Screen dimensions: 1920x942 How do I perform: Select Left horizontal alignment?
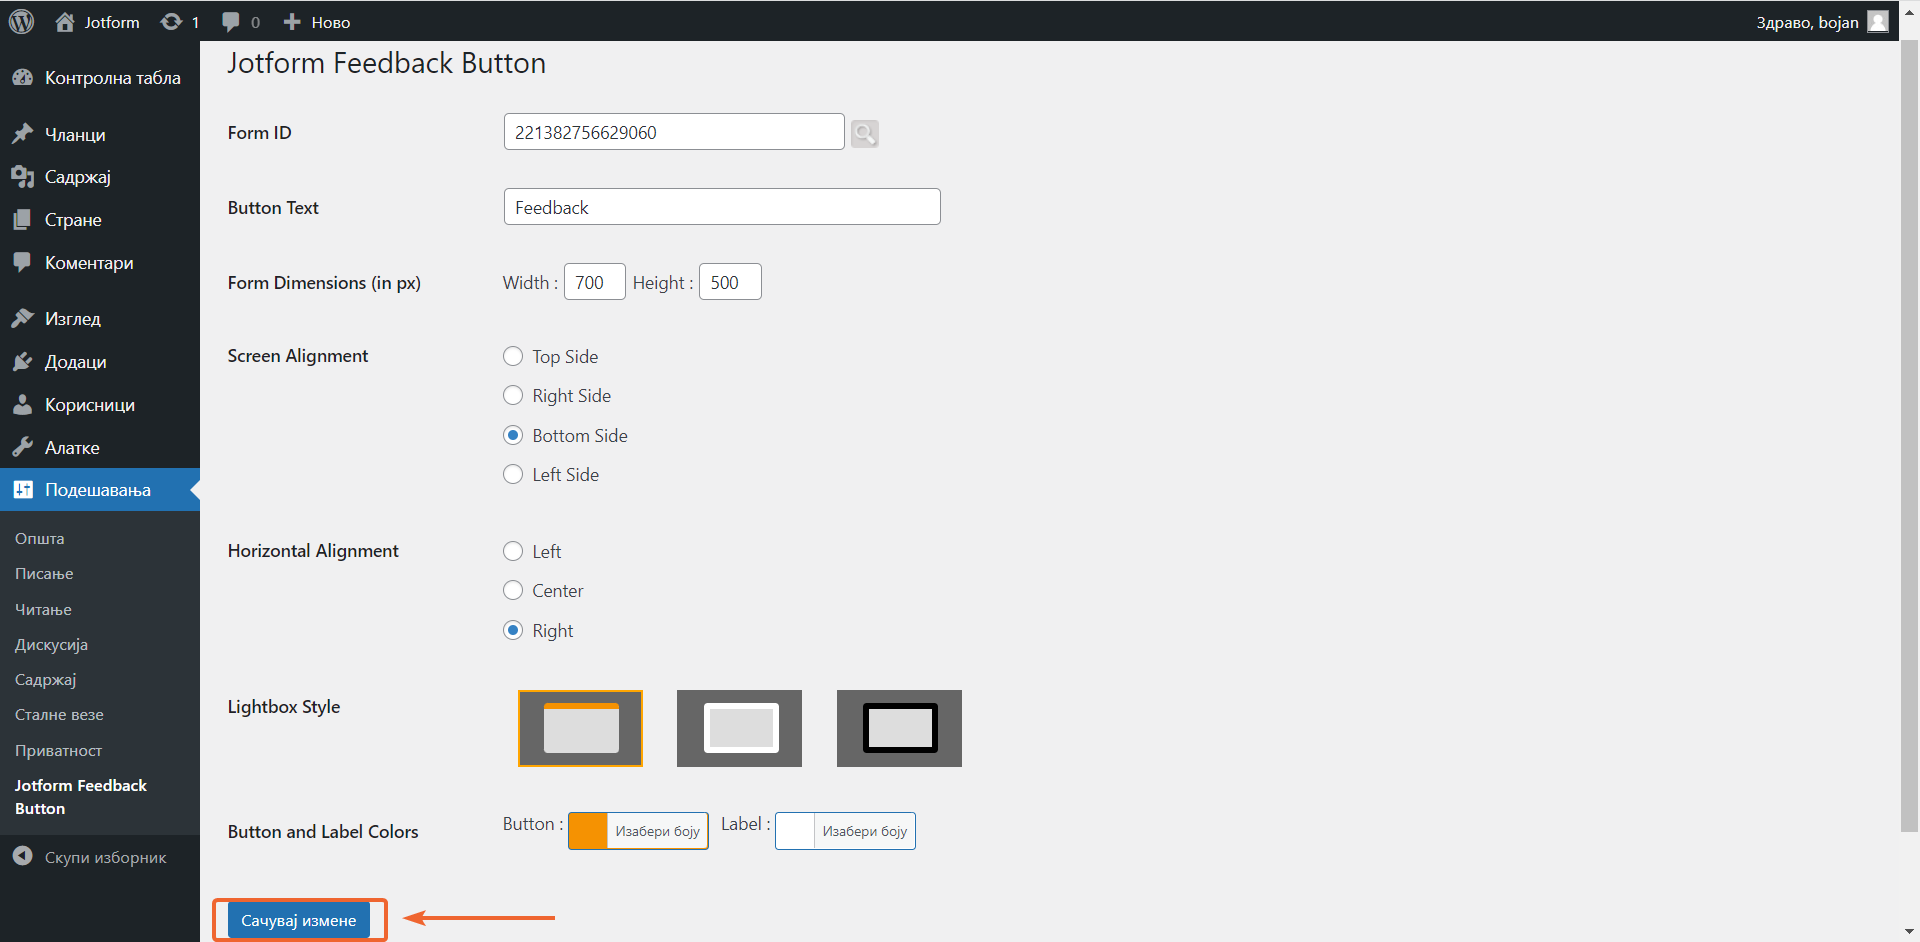[513, 551]
